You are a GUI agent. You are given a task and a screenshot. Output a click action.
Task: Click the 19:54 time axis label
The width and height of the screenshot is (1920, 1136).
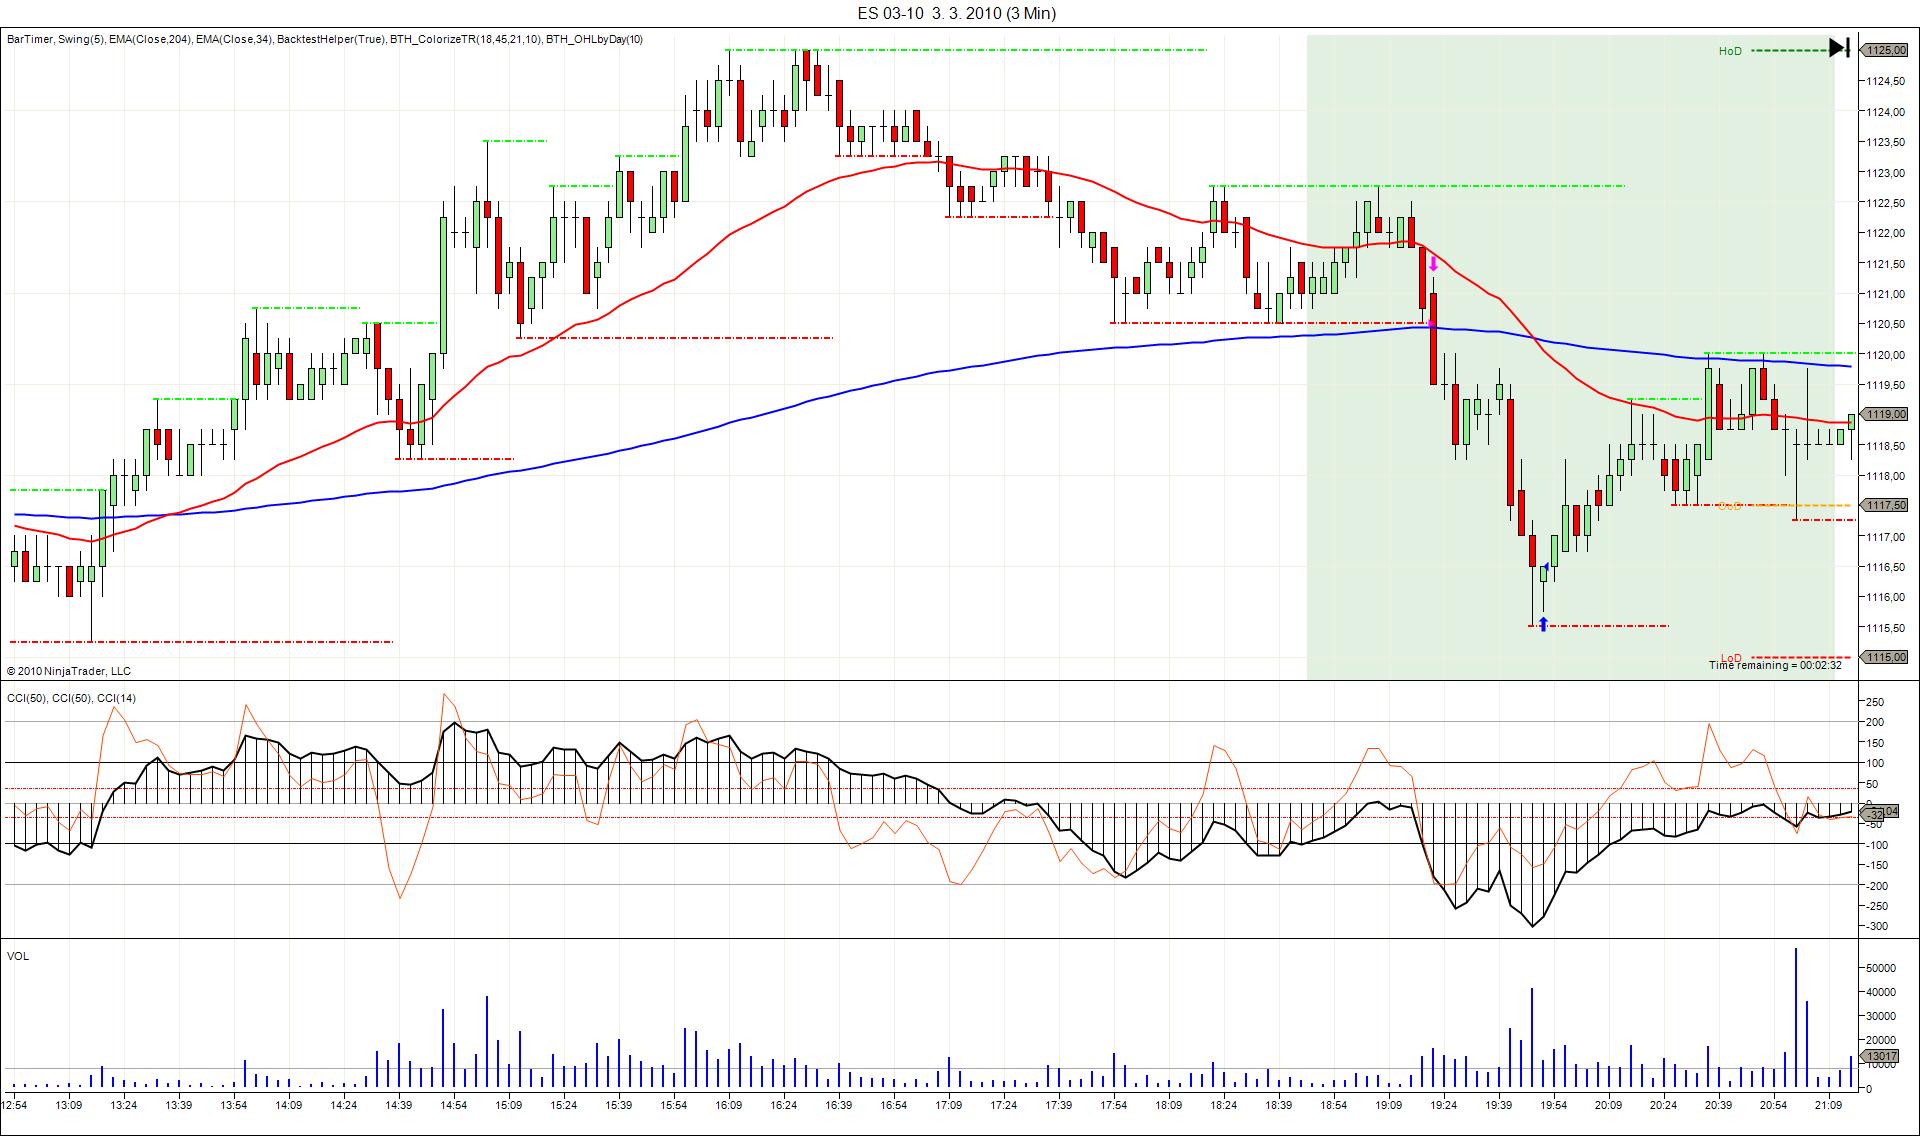coord(1553,1105)
